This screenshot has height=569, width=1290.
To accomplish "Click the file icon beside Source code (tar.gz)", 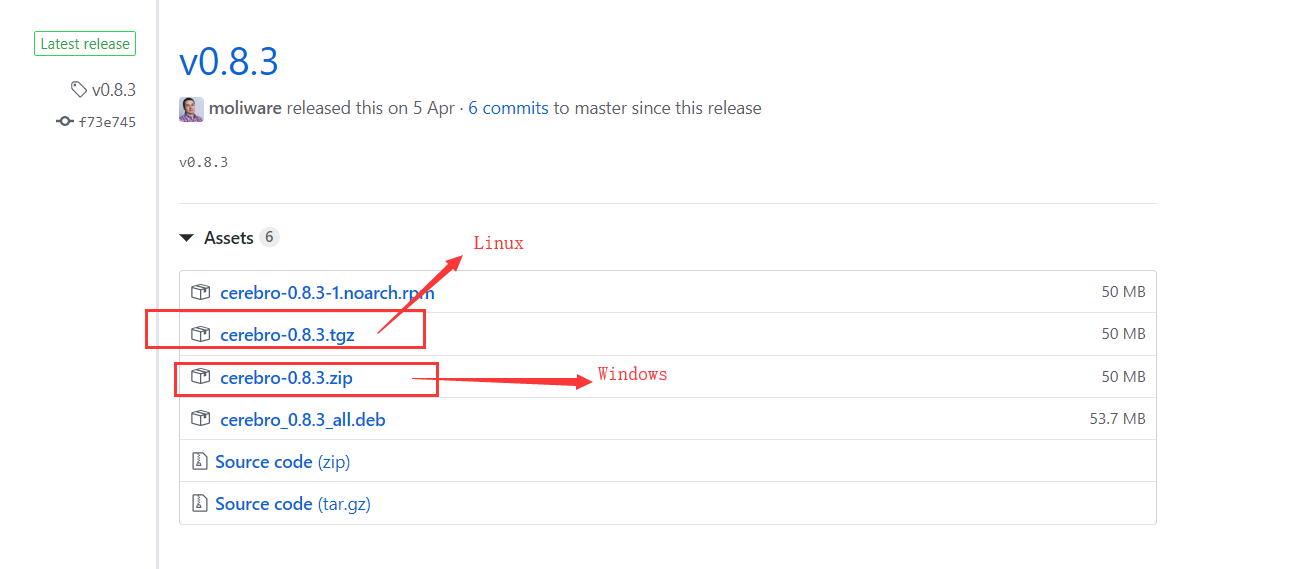I will tap(199, 504).
